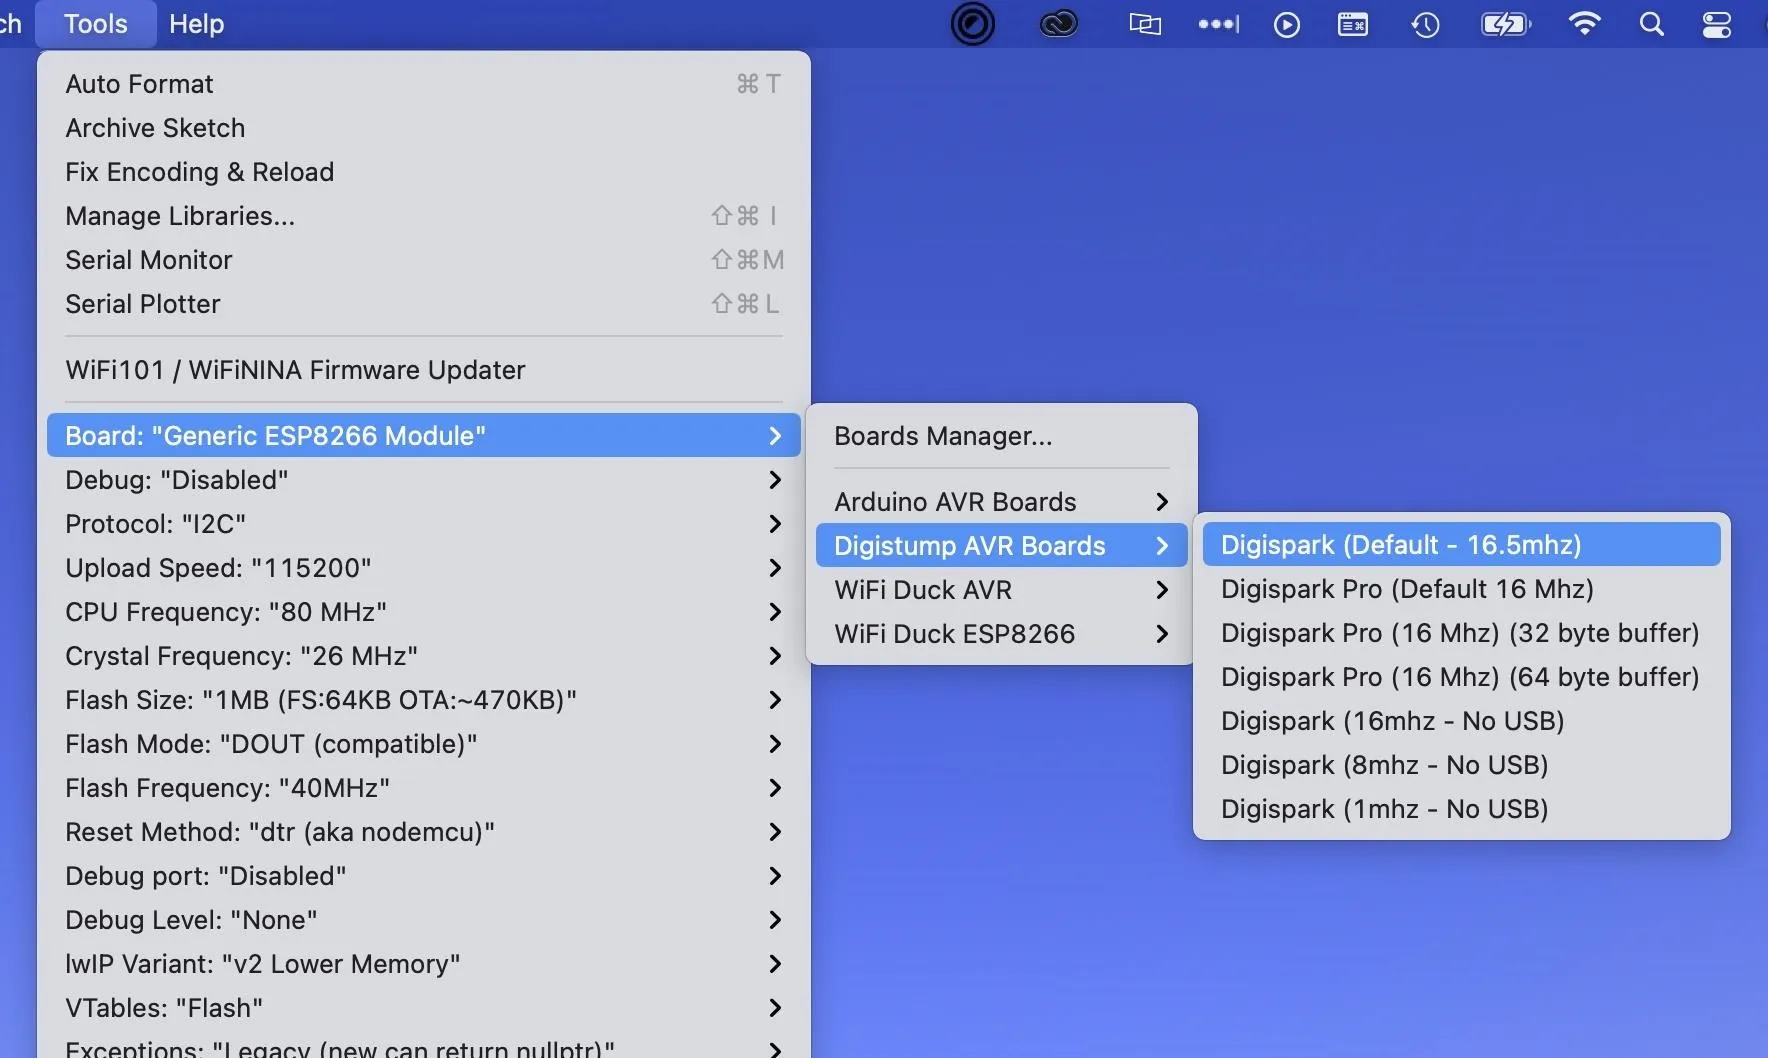The image size is (1768, 1058).
Task: Expand WiFi Duck ESP8266 submenu
Action: (x=1002, y=634)
